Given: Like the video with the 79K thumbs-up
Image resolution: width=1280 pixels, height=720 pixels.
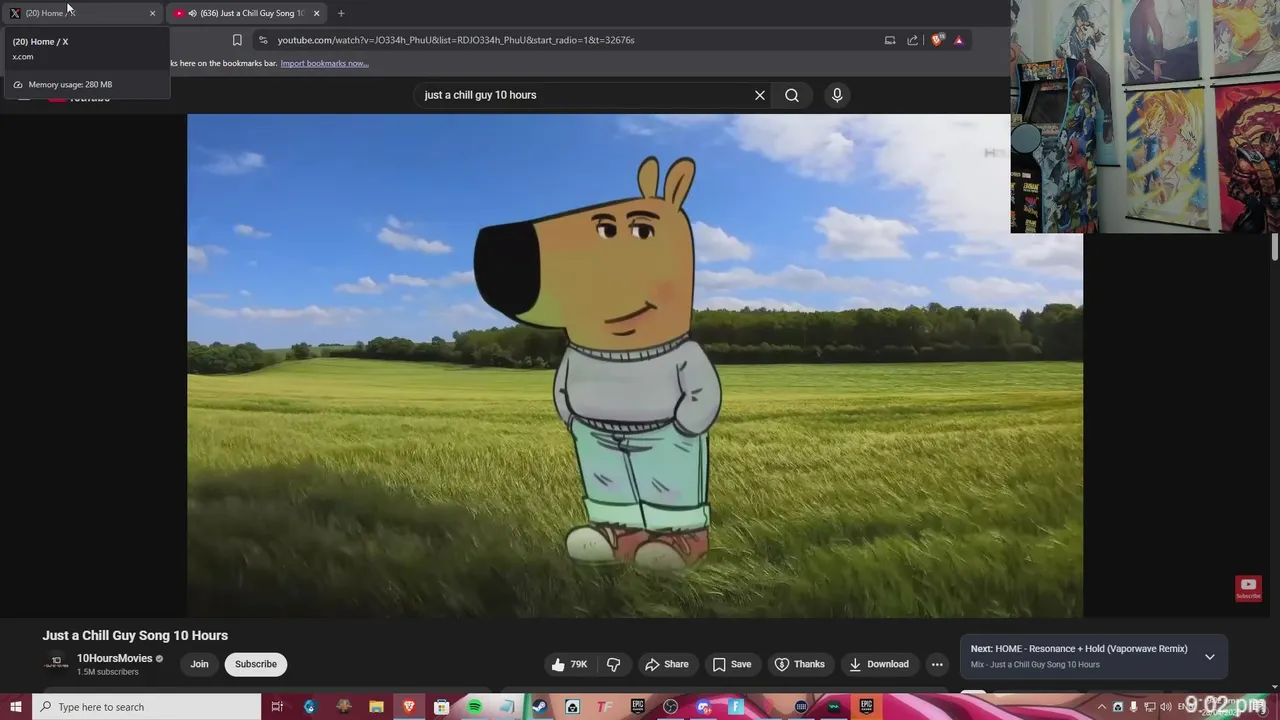Looking at the screenshot, I should 569,664.
